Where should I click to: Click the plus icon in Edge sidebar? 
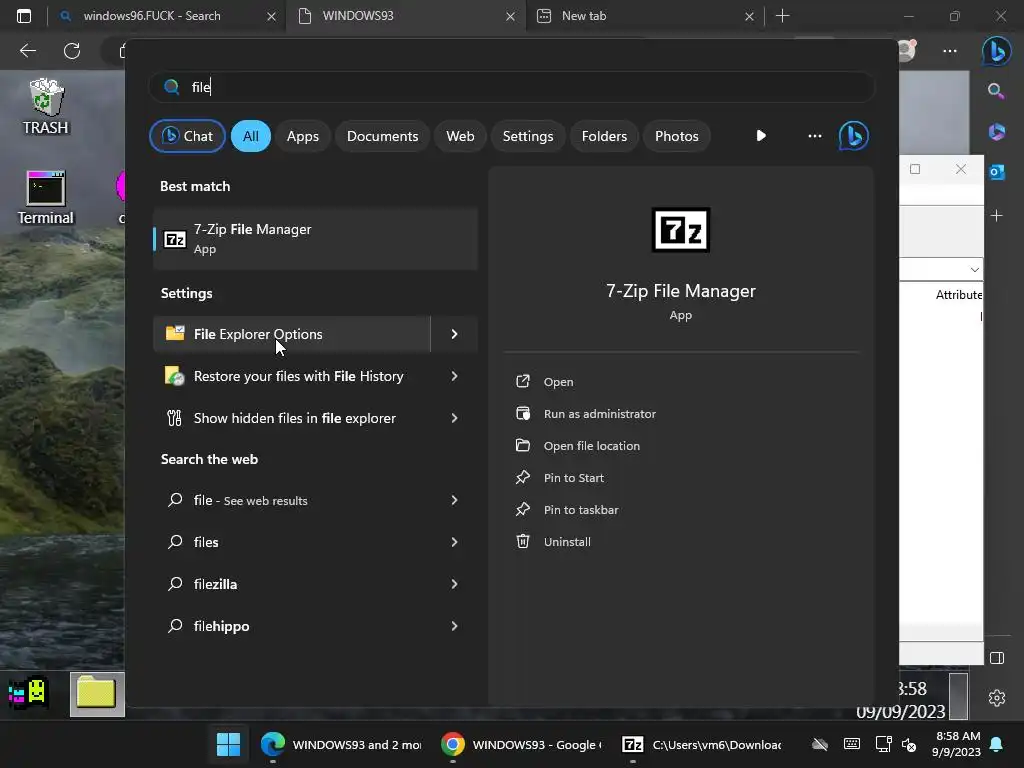click(x=997, y=216)
